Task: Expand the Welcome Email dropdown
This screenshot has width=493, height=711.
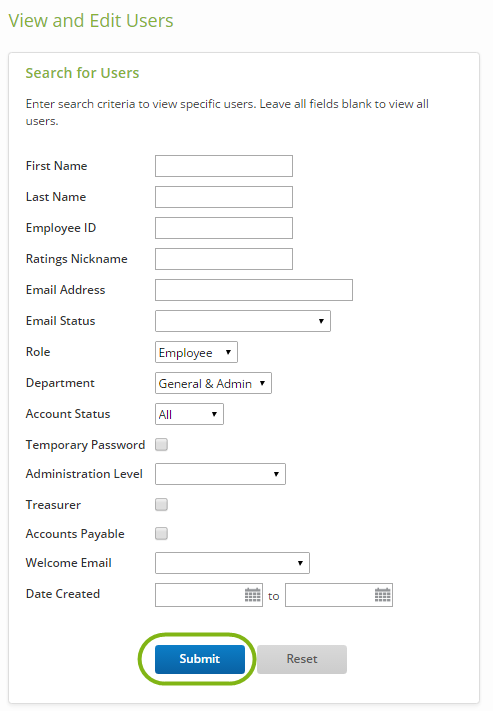Action: 232,563
